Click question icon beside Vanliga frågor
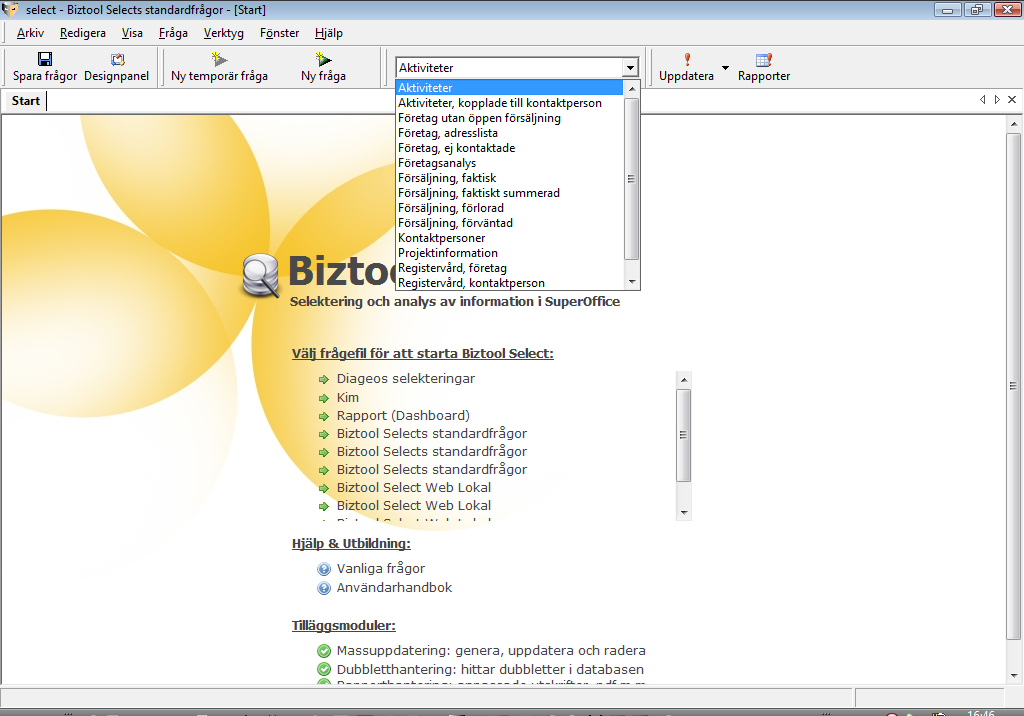1024x716 pixels. 324,569
